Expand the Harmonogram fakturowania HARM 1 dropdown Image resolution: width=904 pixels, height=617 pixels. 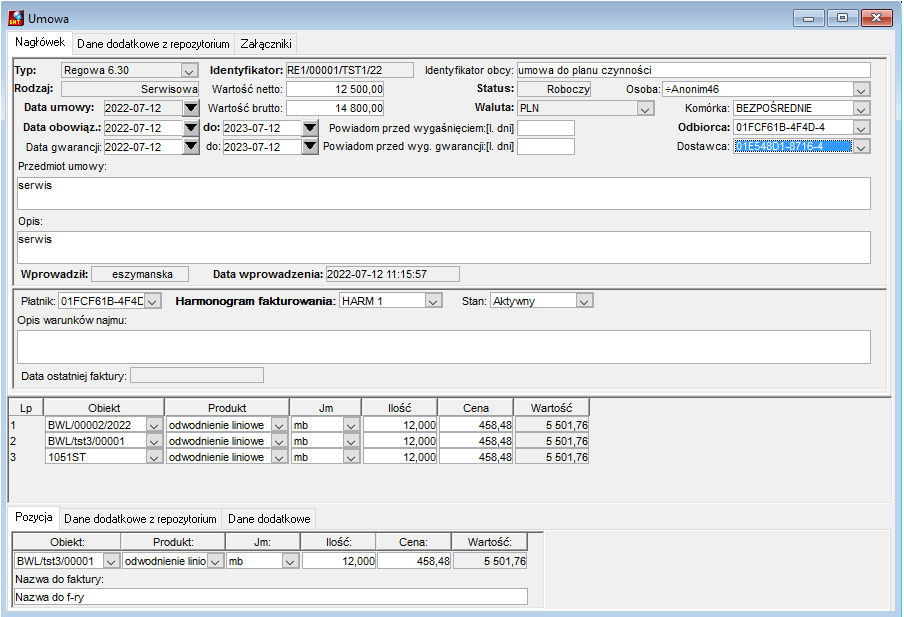tap(433, 301)
